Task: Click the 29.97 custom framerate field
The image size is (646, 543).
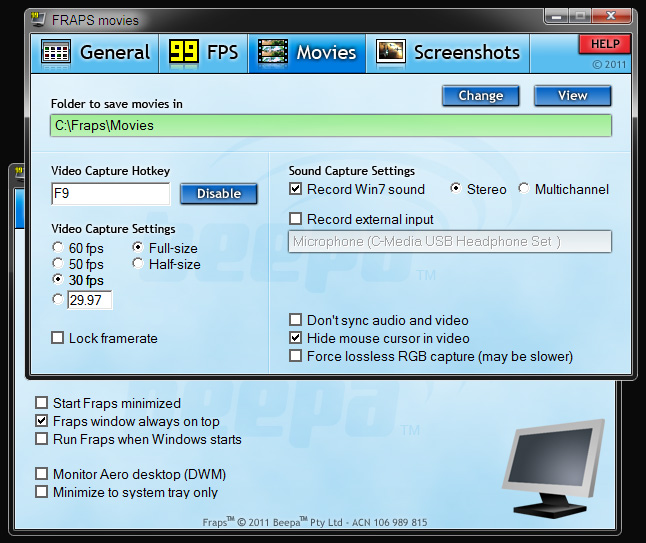Action: [90, 300]
